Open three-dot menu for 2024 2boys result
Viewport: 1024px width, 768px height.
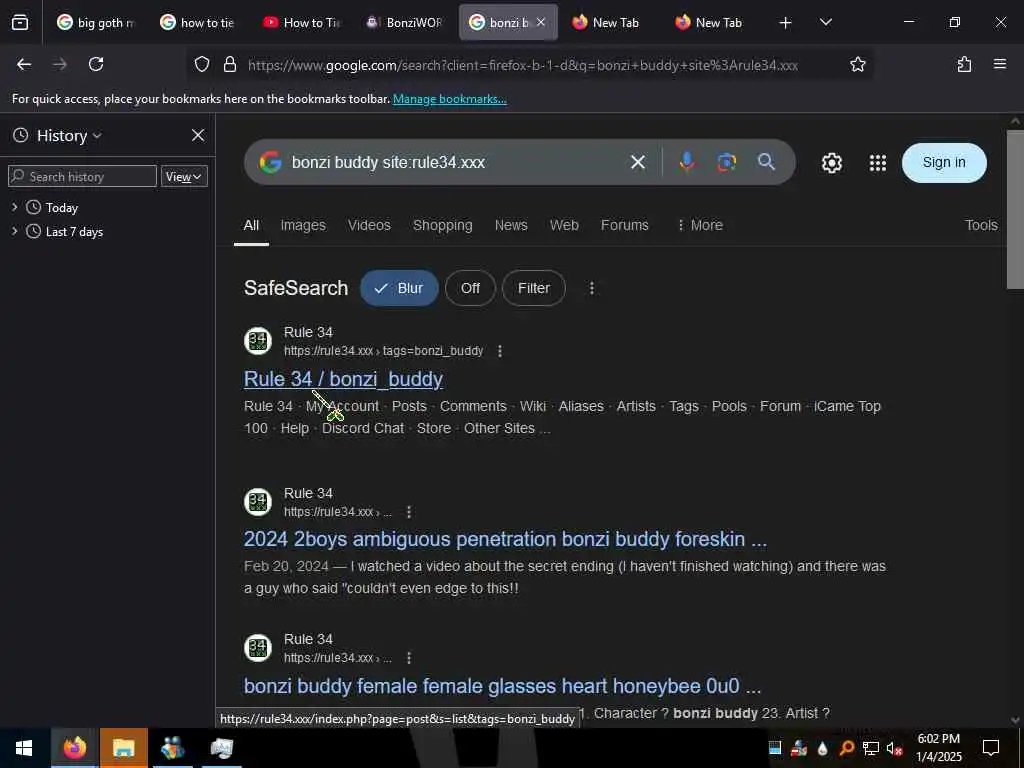click(x=409, y=512)
